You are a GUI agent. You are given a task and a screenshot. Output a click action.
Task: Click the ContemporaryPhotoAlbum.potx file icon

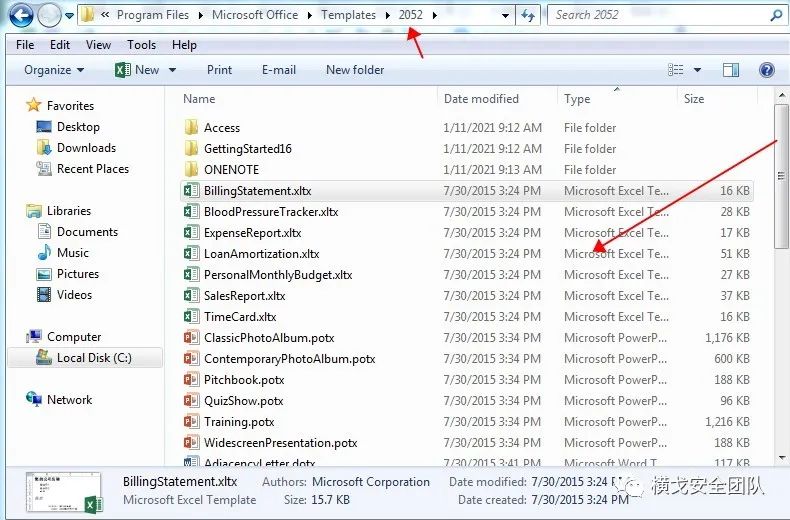[191, 359]
